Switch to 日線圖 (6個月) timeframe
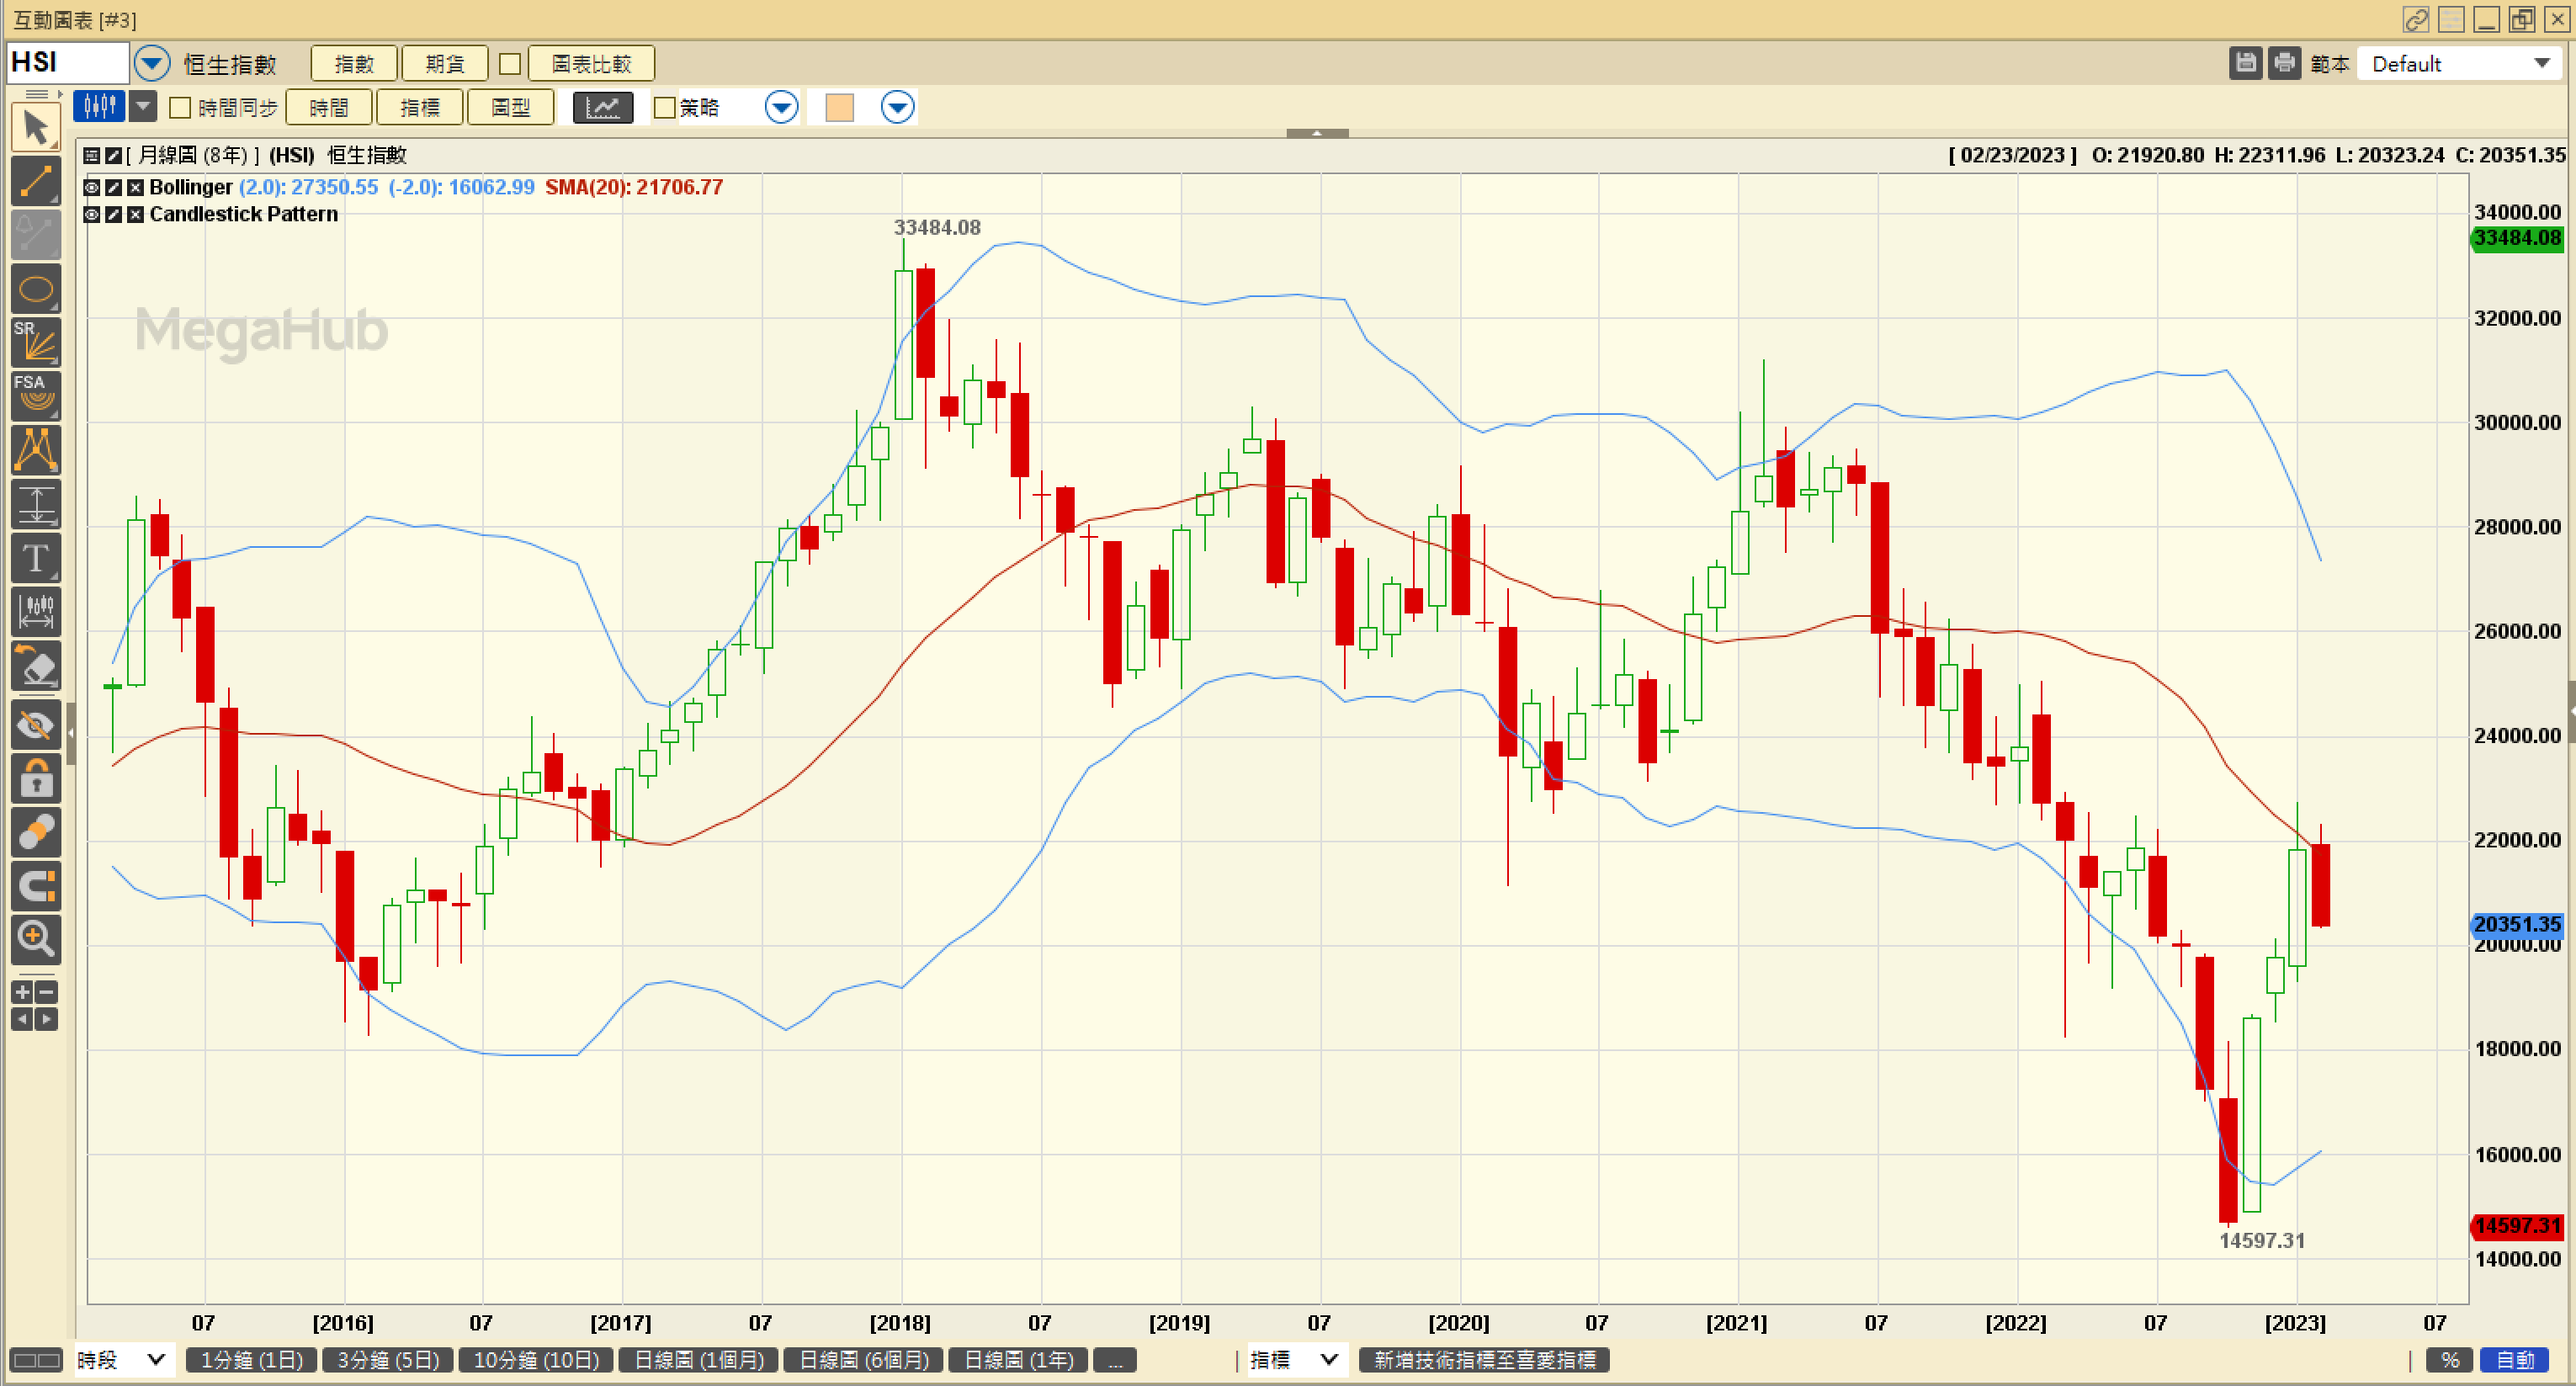 (864, 1360)
